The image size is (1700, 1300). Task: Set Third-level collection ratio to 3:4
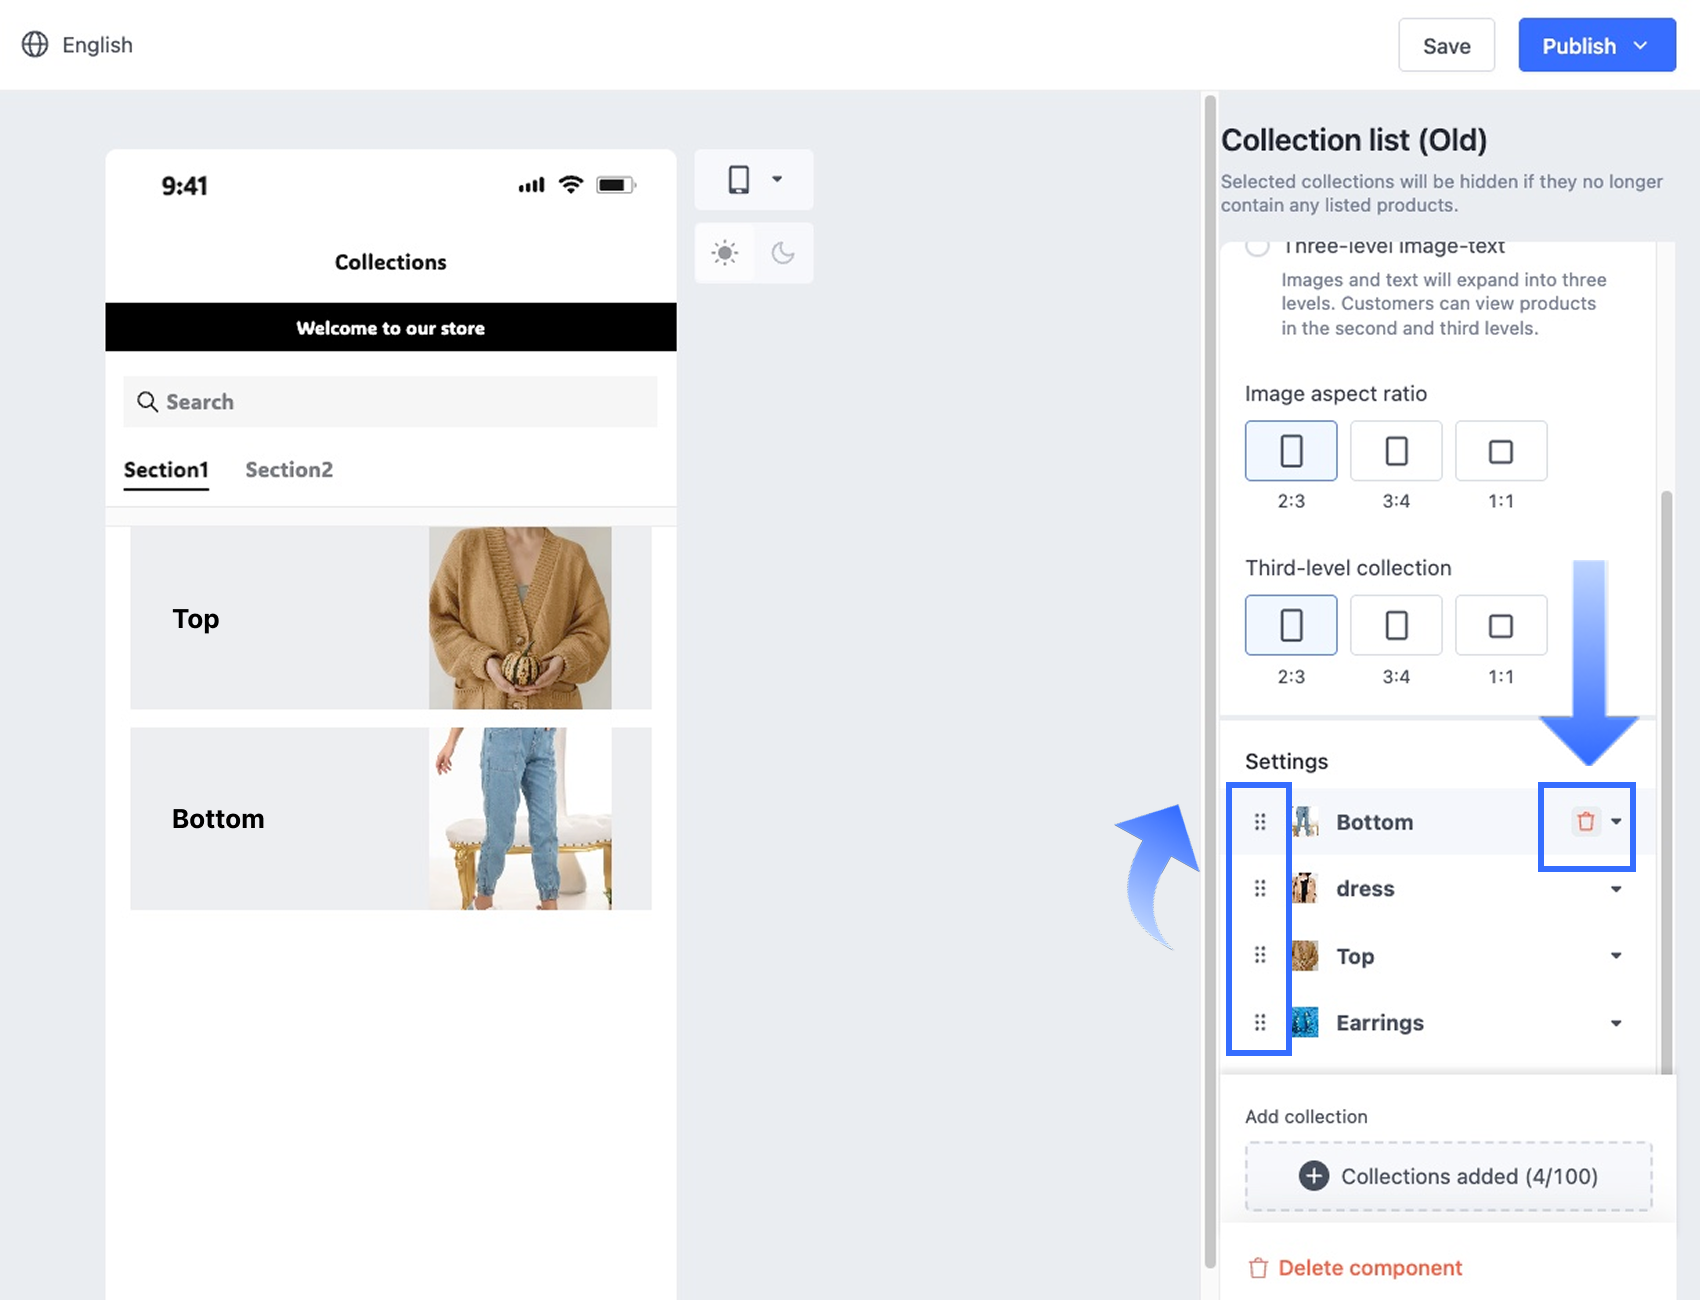click(1396, 626)
